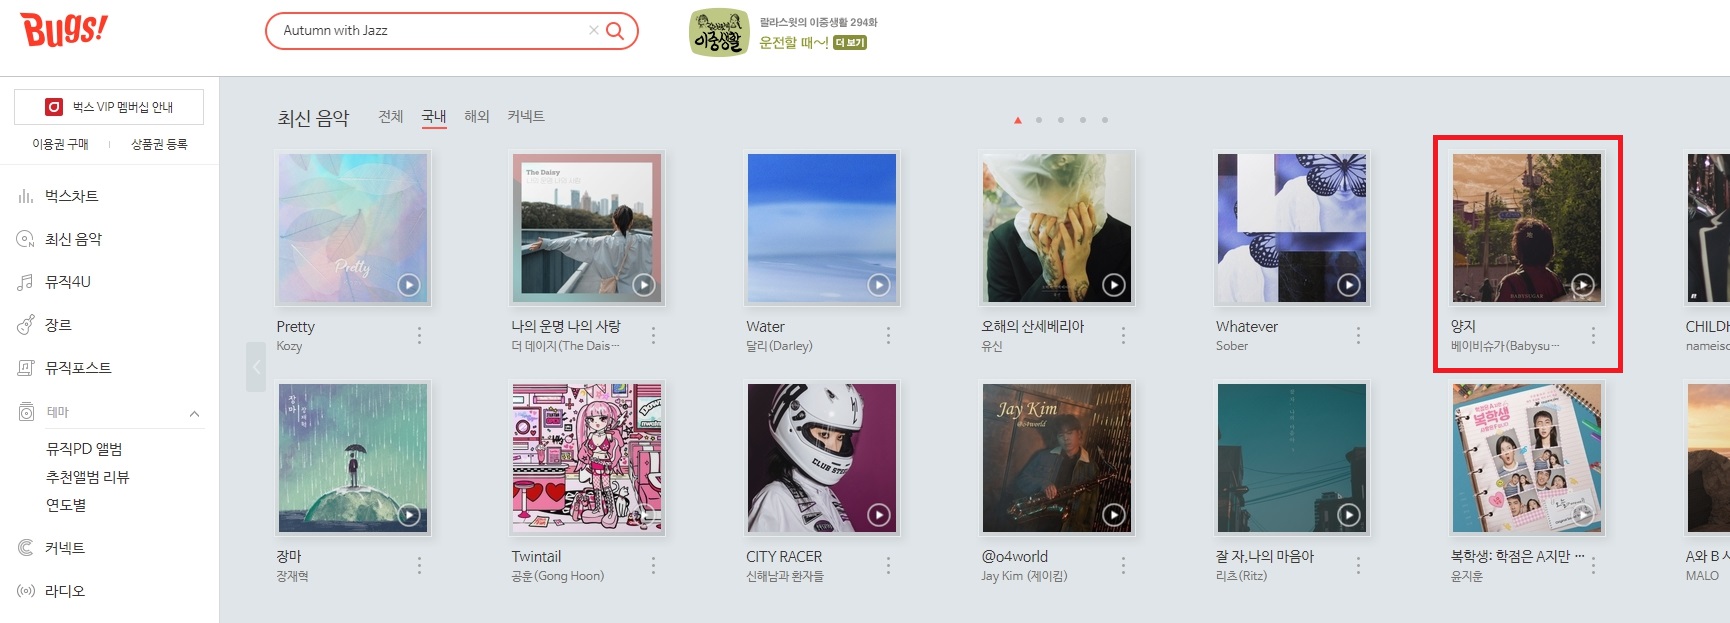Viewport: 1730px width, 623px height.
Task: Open more options for Whatever album
Action: (1358, 336)
